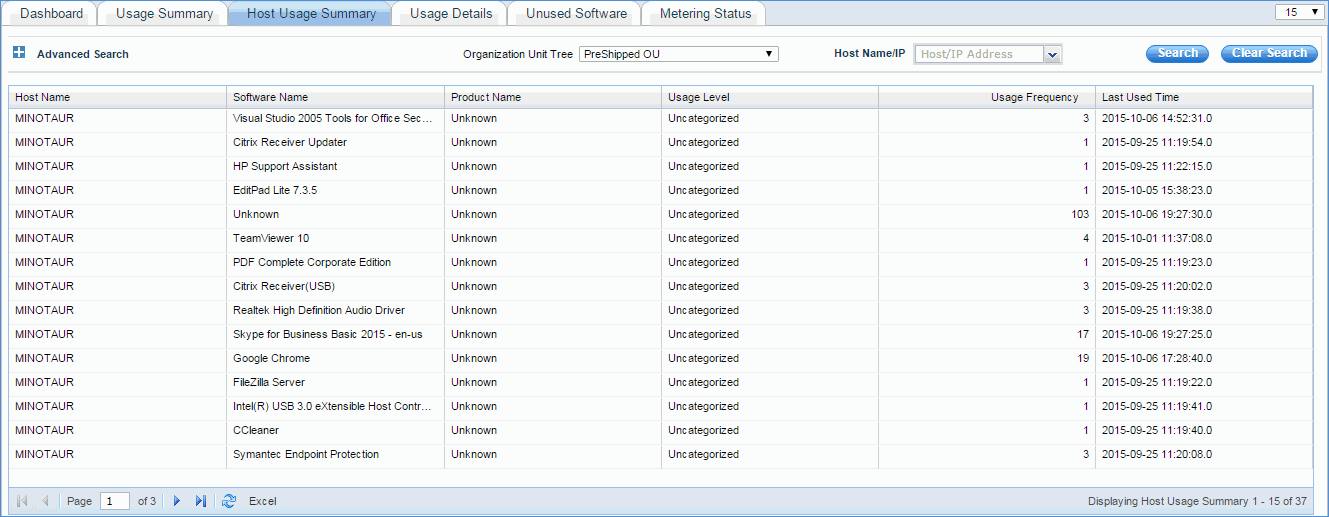Screen dimensions: 1329x517
Task: Expand Advanced Search with the plus icon
Action: (19, 53)
